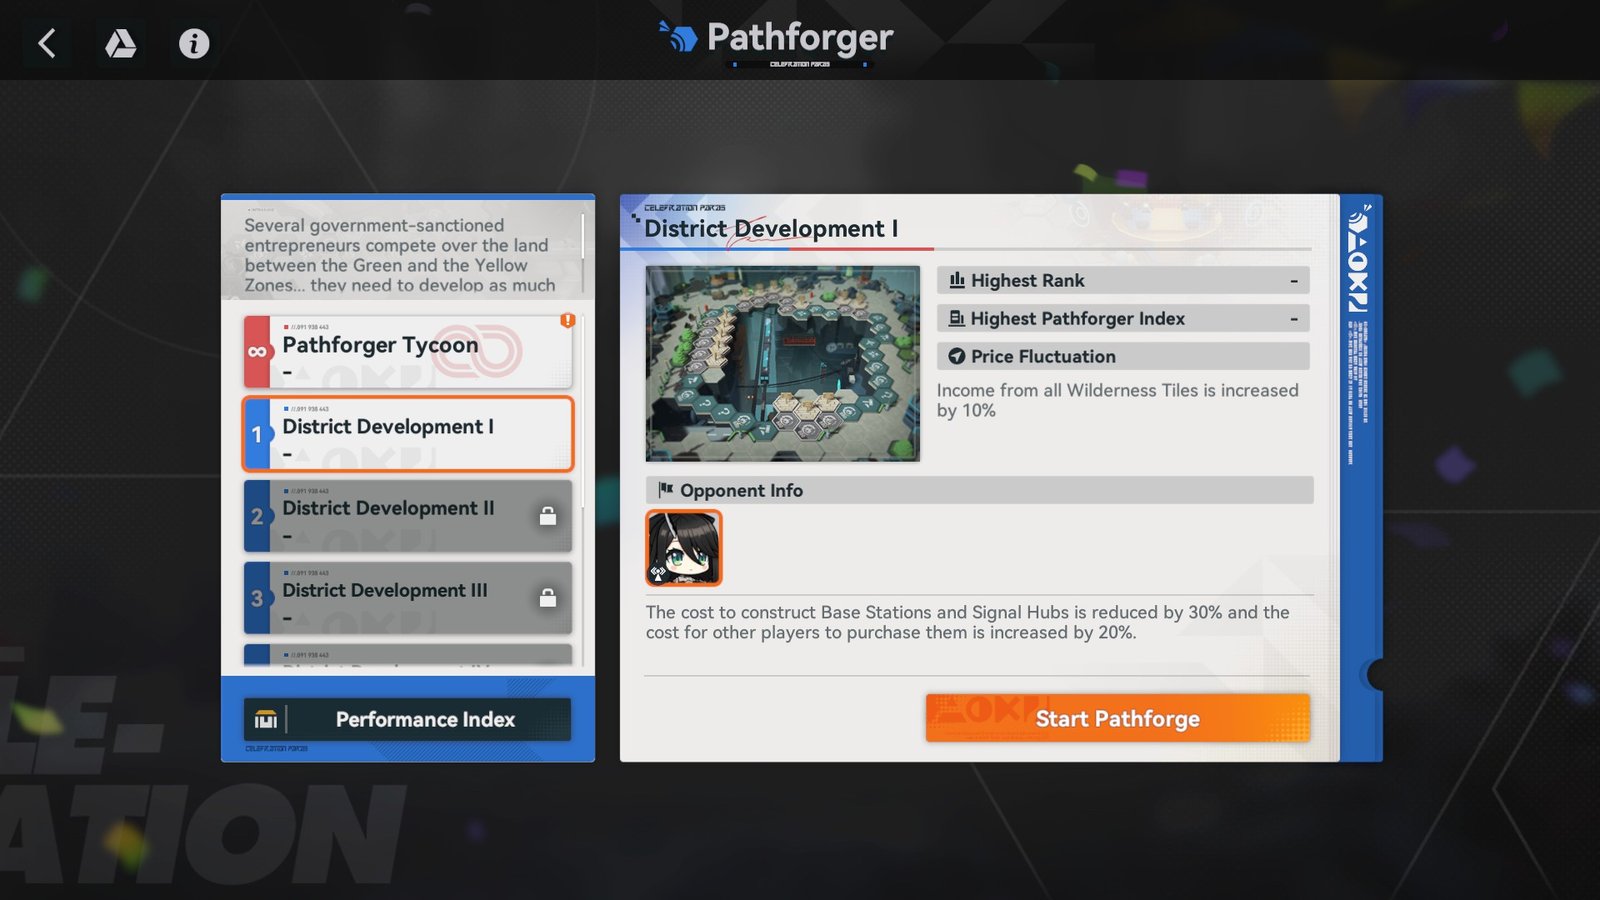Select the opponent character avatar
This screenshot has width=1600, height=900.
[x=683, y=548]
